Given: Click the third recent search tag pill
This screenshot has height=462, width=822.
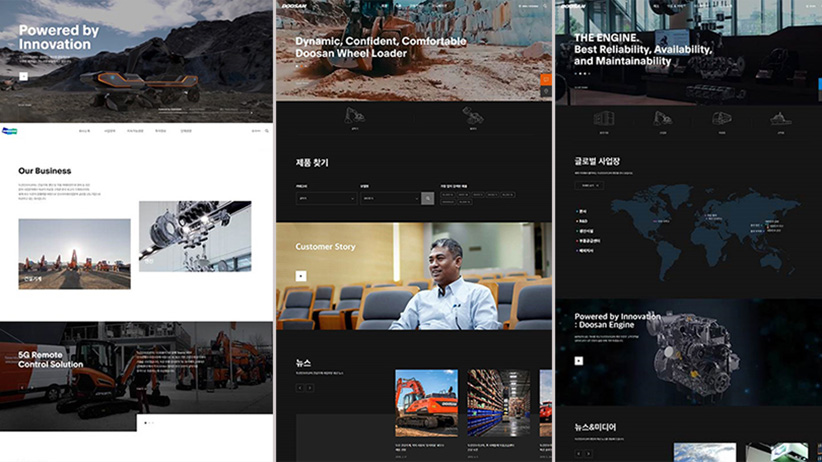Looking at the screenshot, I should 478,195.
